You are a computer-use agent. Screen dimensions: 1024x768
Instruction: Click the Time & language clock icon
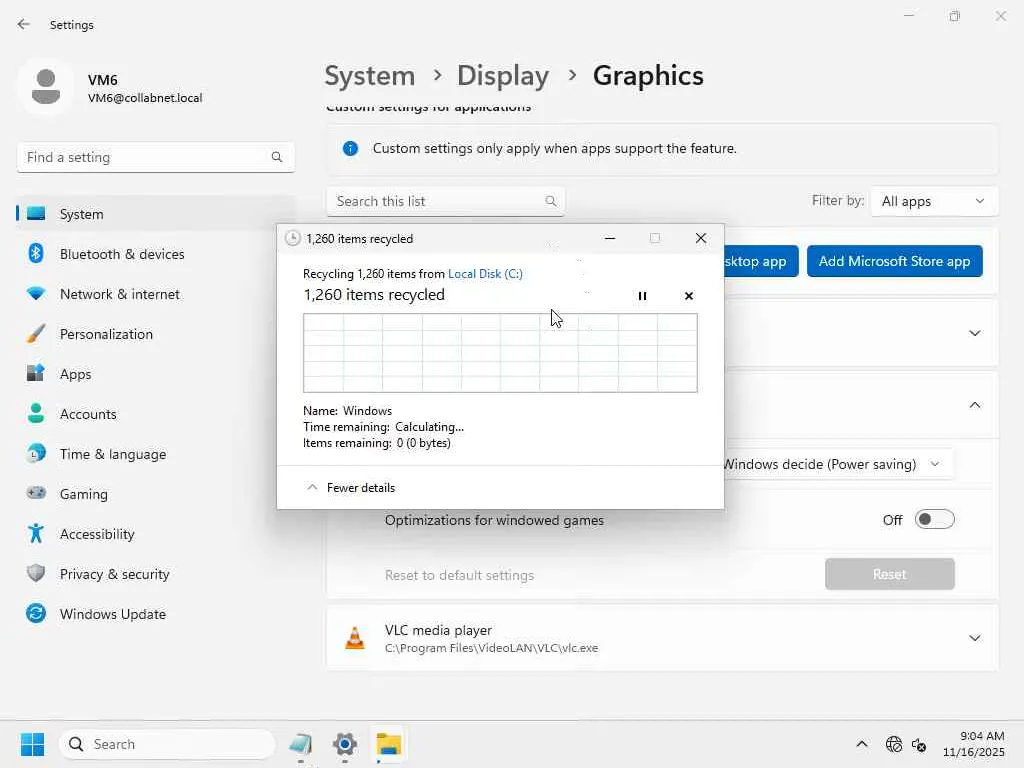click(36, 454)
